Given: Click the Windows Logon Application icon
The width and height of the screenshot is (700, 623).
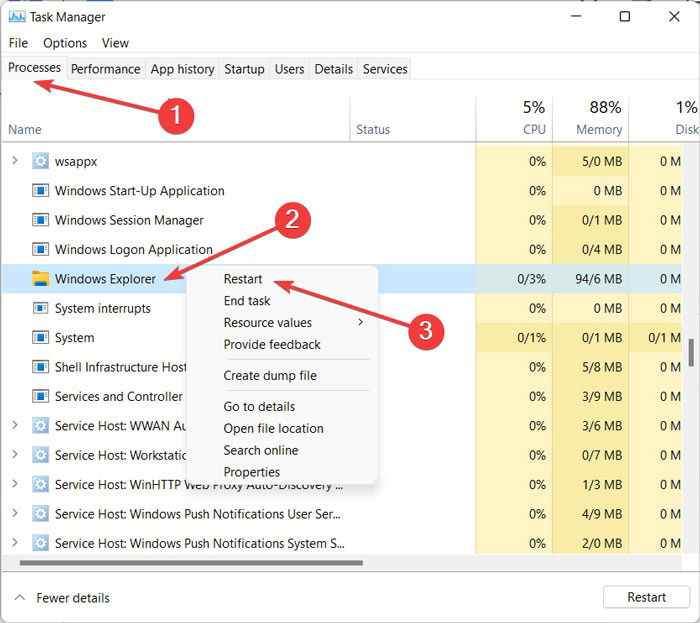Looking at the screenshot, I should (40, 249).
